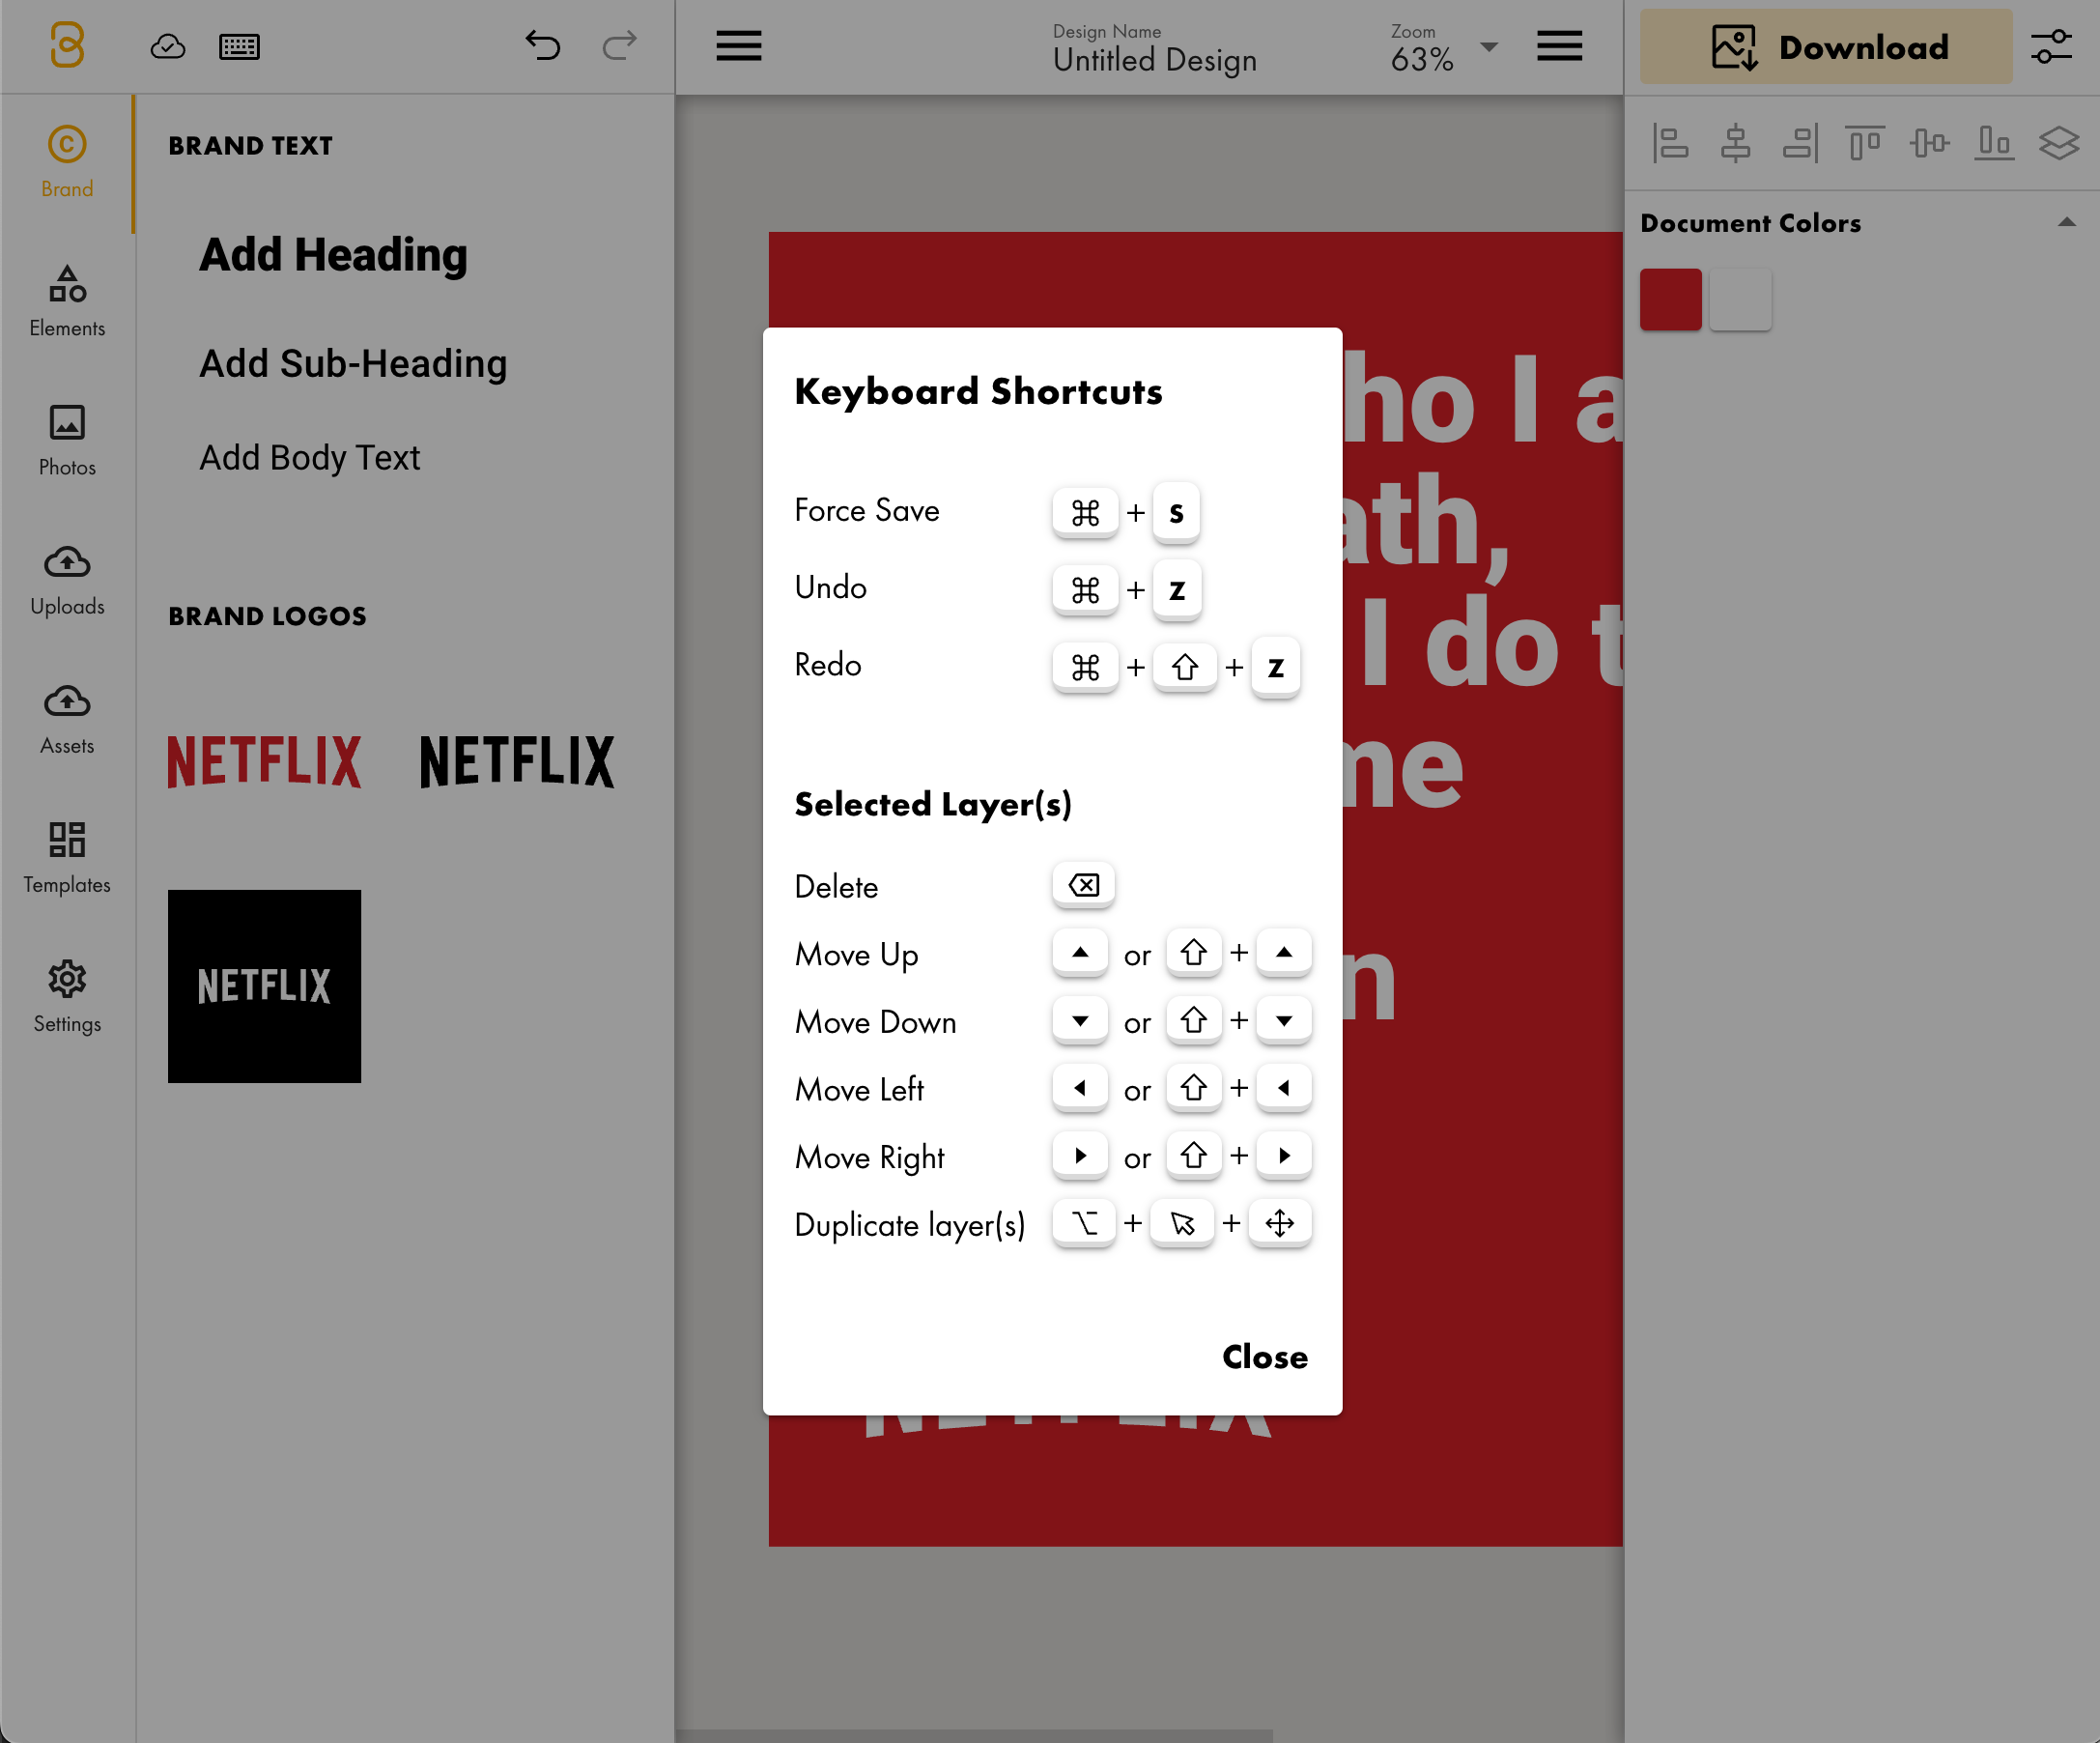Click the Duplicate layer(s) label
Viewport: 2100px width, 1743px height.
point(910,1225)
